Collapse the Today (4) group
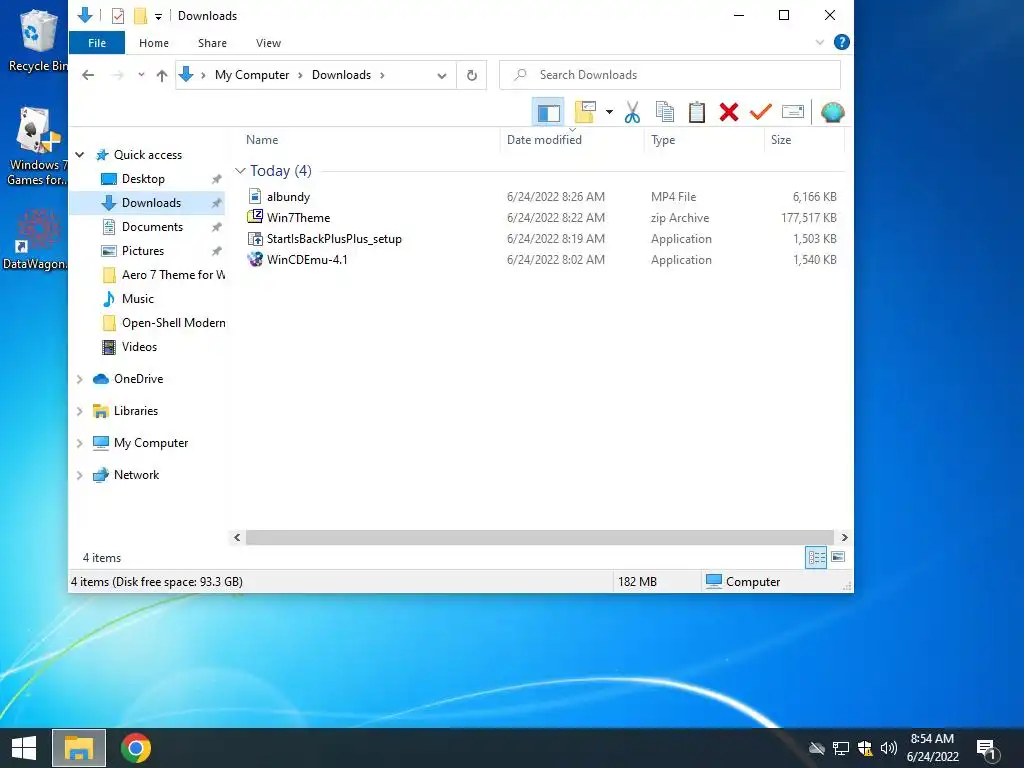The width and height of the screenshot is (1024, 768). point(240,171)
